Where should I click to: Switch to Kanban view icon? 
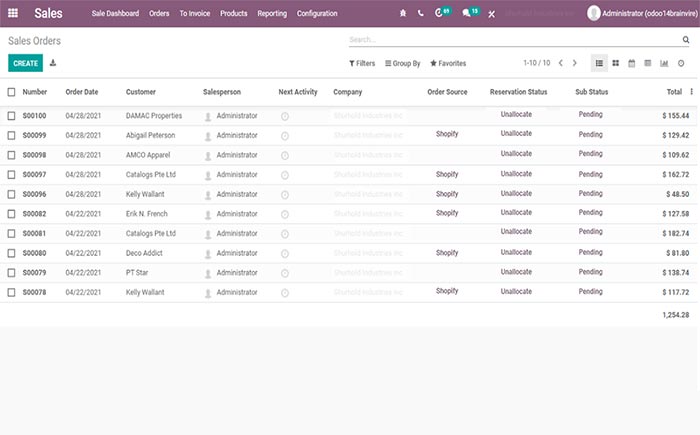(615, 63)
